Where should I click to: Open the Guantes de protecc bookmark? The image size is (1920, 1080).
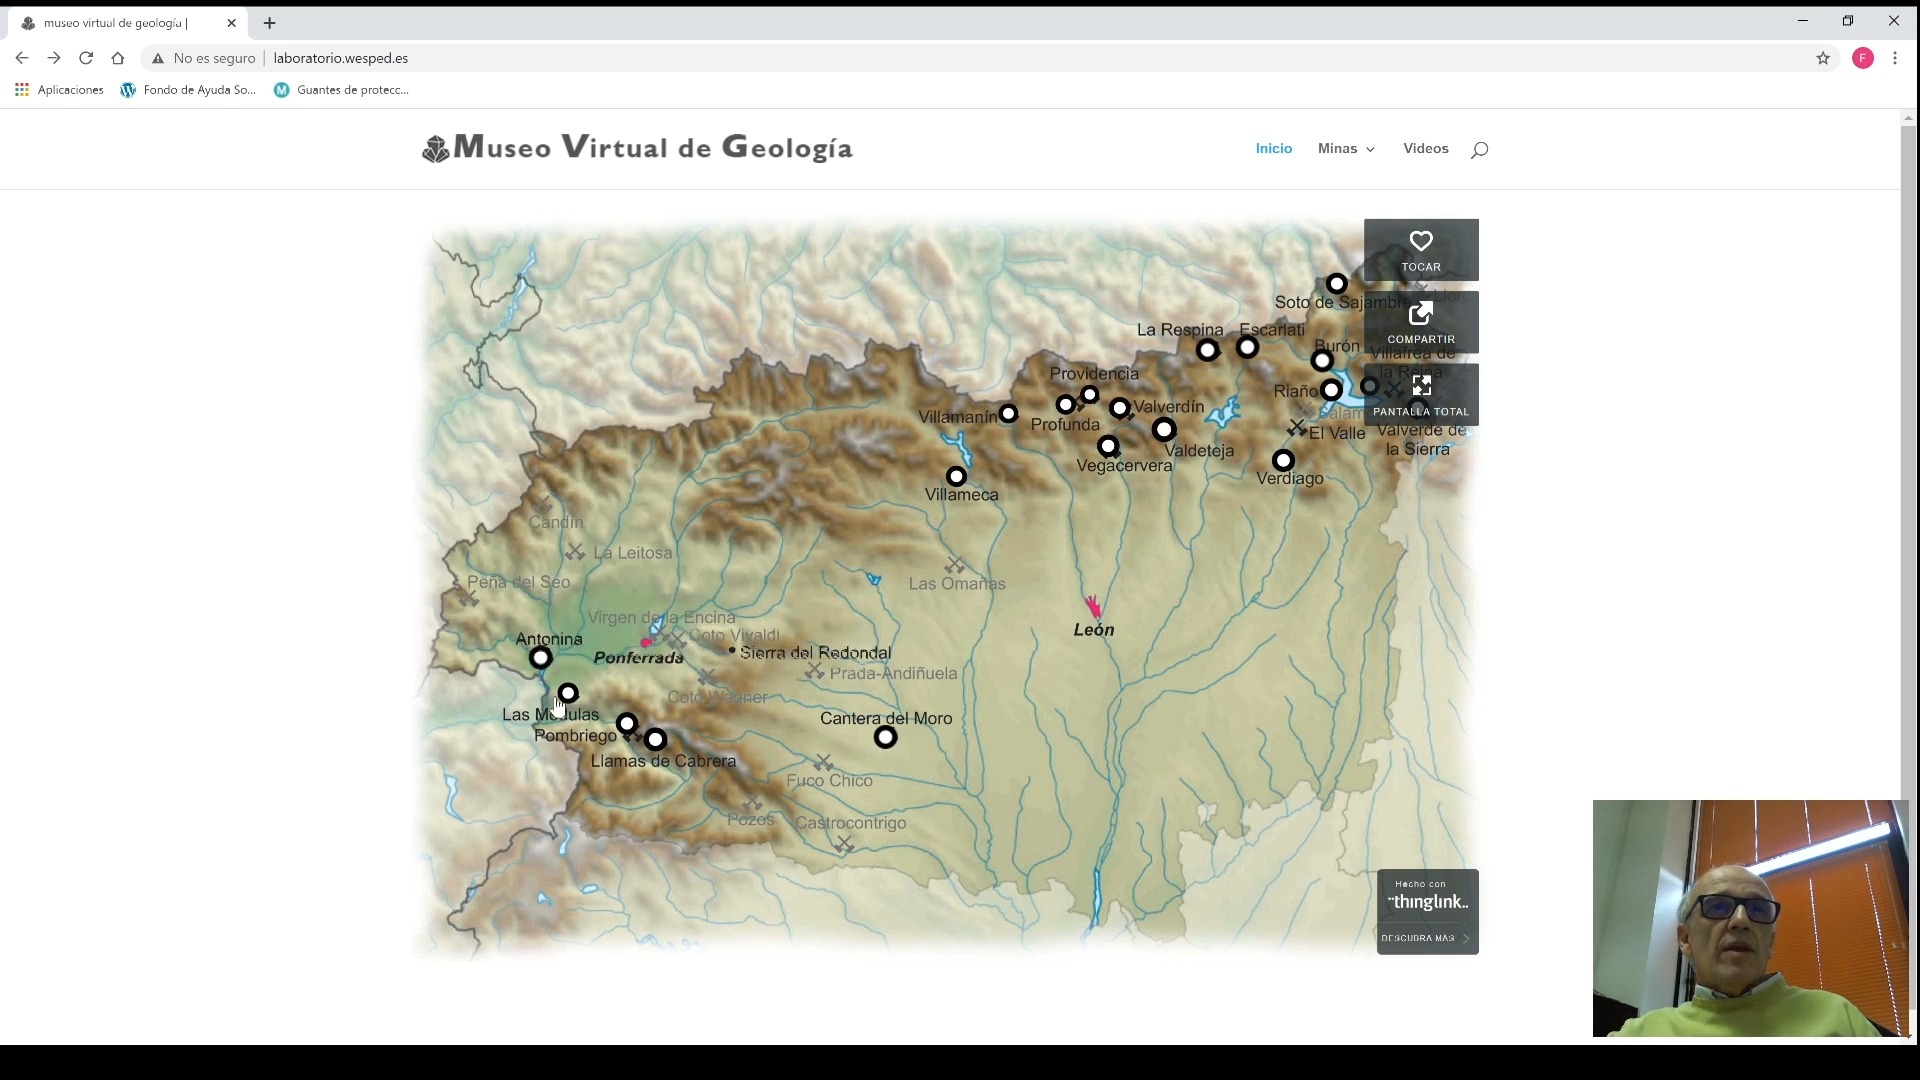point(341,90)
